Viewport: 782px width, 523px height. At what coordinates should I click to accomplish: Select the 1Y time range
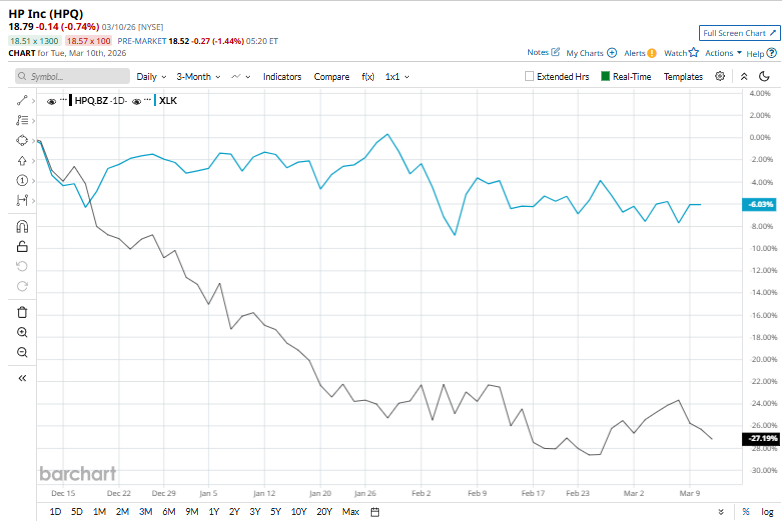pos(213,512)
